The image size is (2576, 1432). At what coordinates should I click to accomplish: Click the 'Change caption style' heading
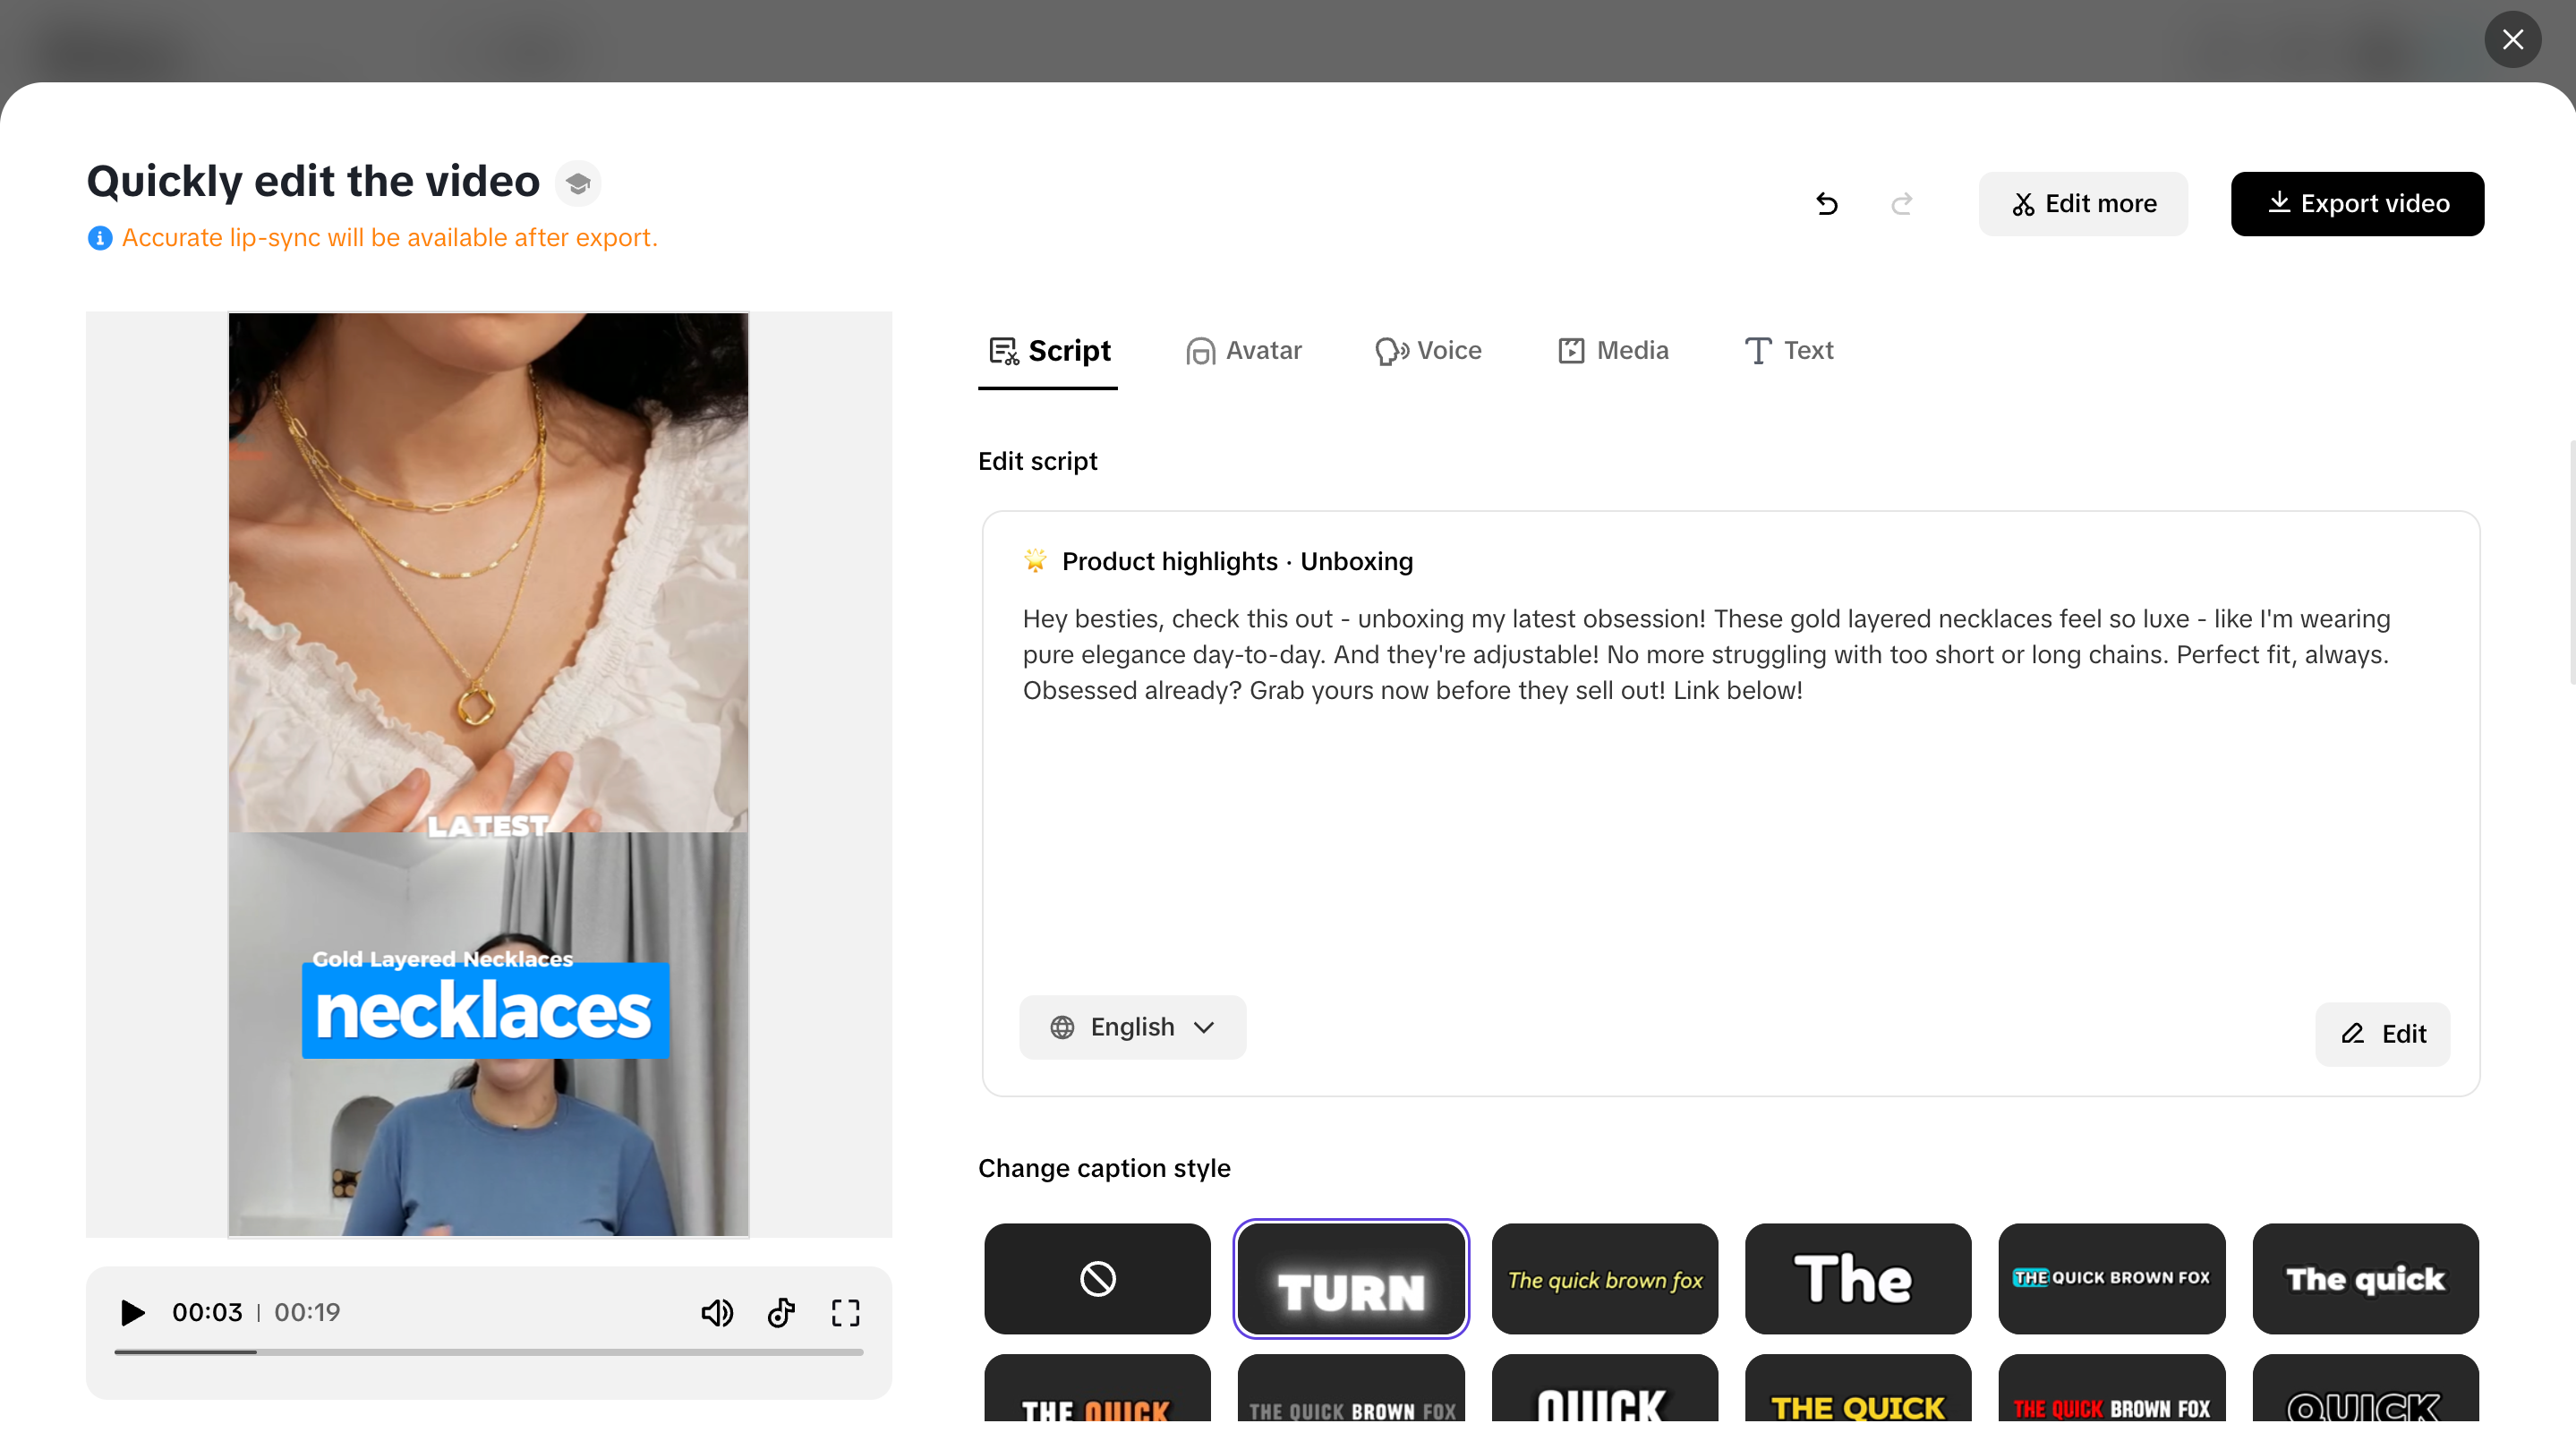point(1104,1168)
